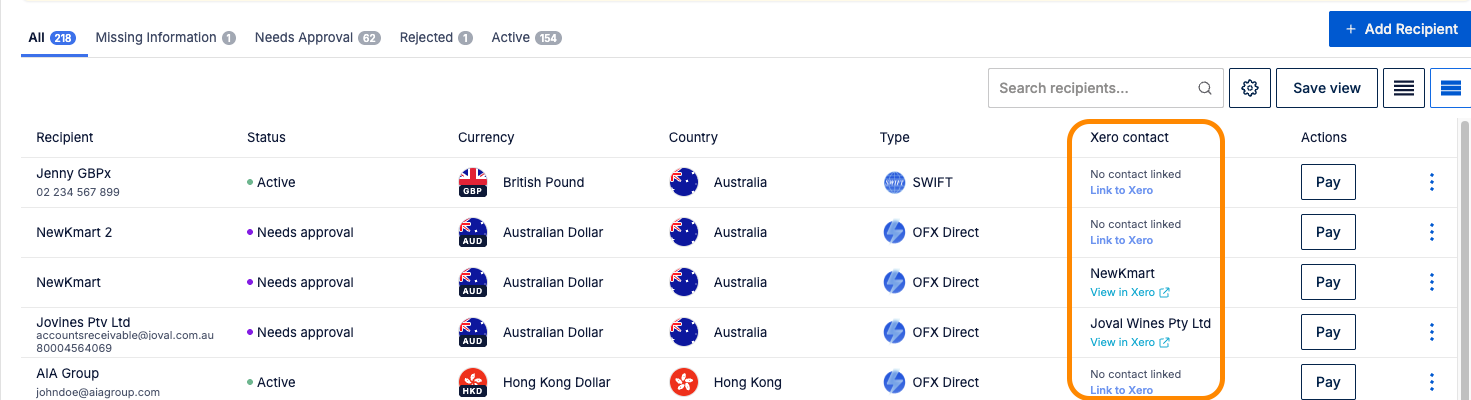Open three-dot menu for AIA Group
1471x400 pixels.
1432,382
